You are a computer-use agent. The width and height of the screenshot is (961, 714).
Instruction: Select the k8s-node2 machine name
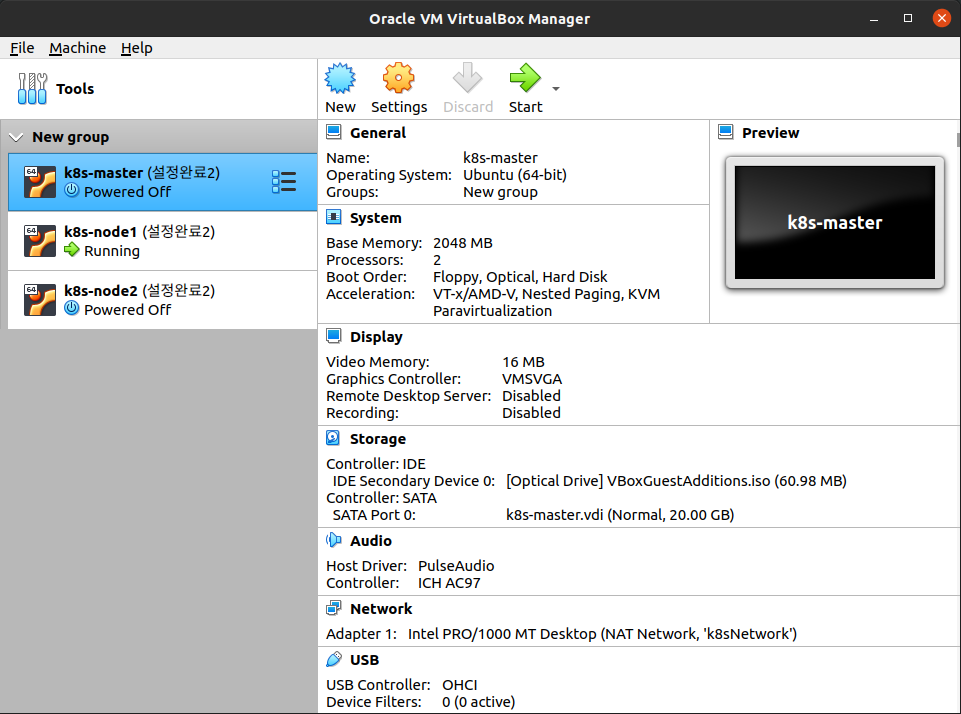point(101,291)
